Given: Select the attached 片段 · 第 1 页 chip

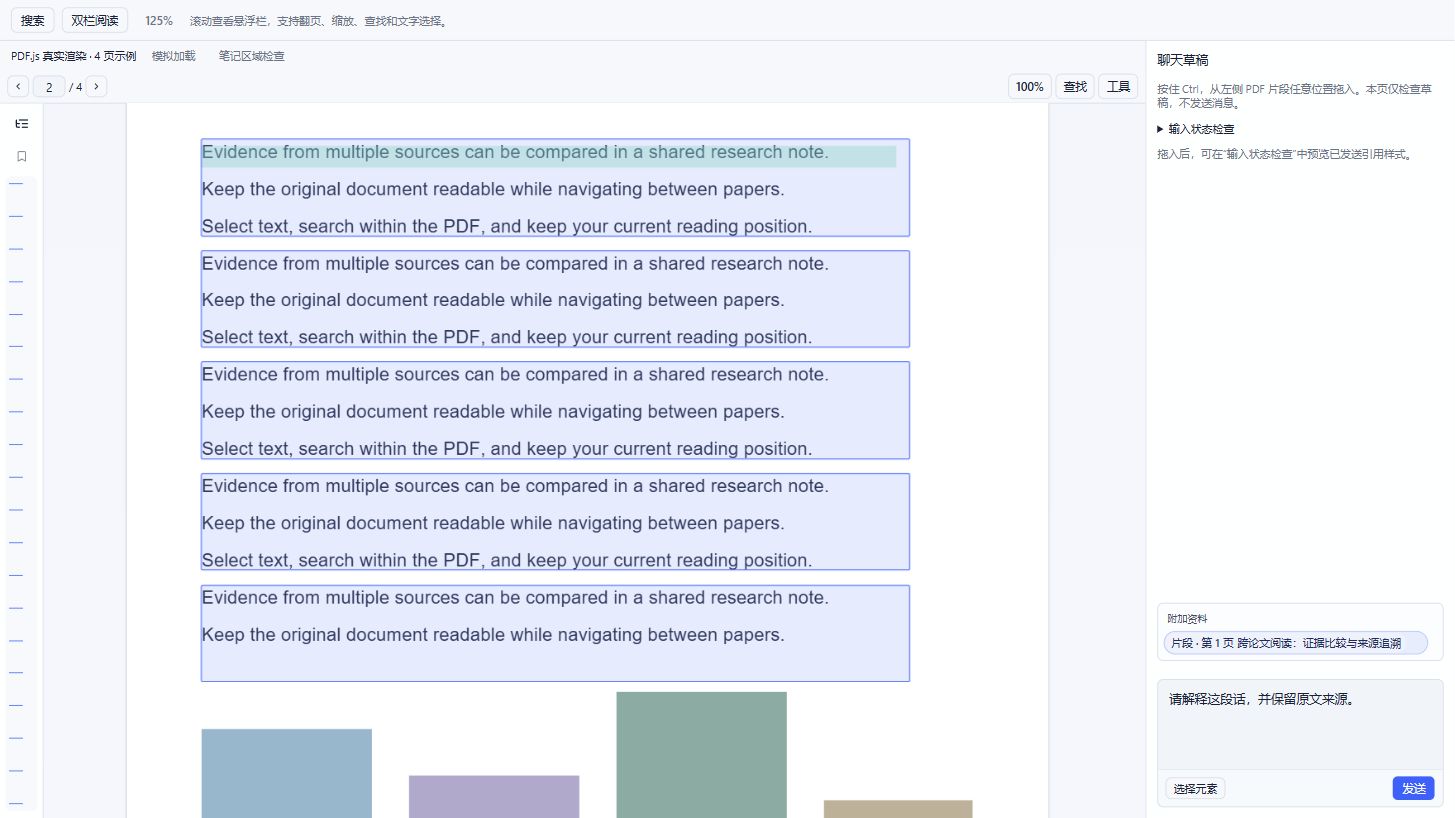Looking at the screenshot, I should pyautogui.click(x=1296, y=643).
